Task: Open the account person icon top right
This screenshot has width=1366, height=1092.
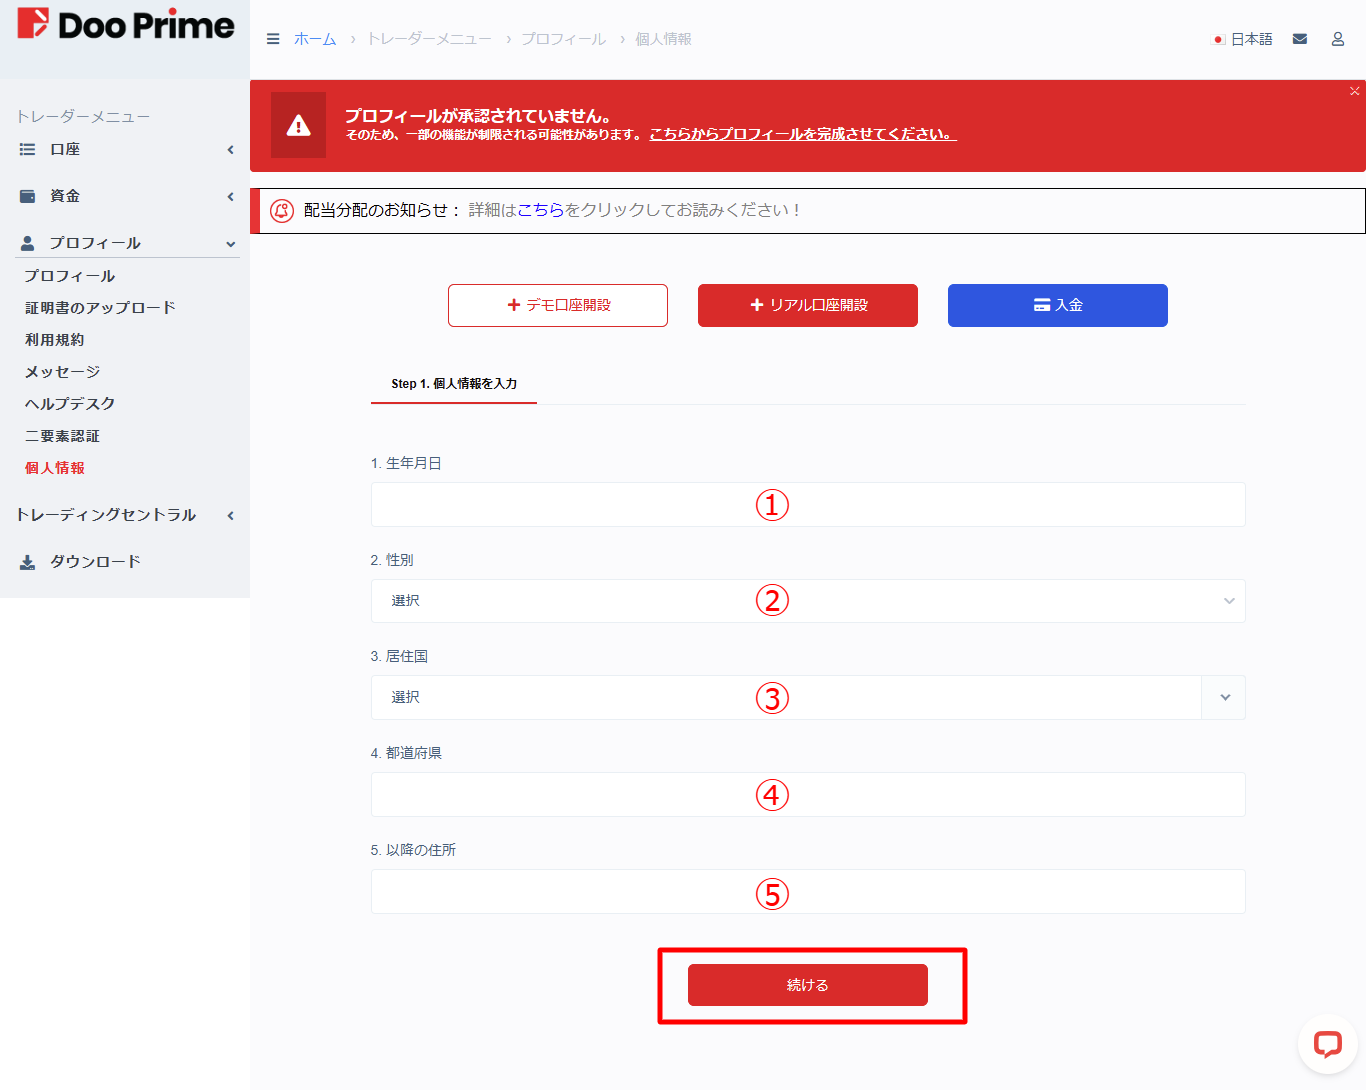Action: pos(1338,38)
